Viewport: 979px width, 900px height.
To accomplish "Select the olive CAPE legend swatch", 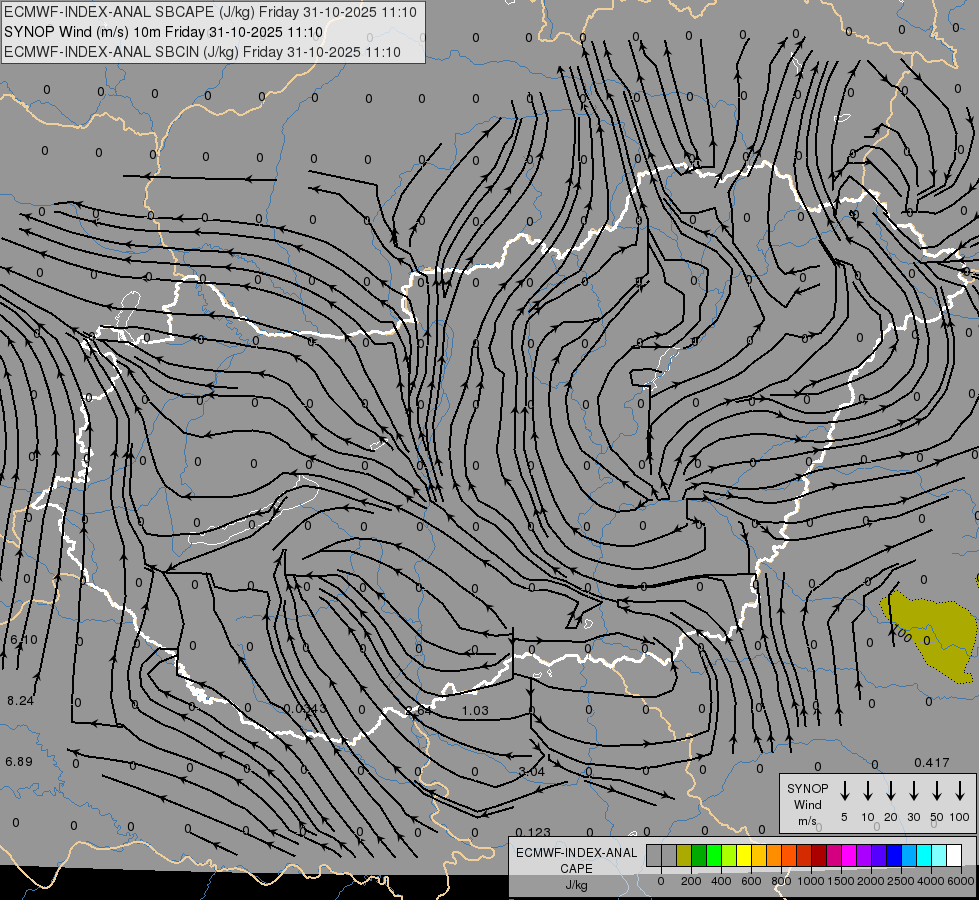I will (684, 855).
